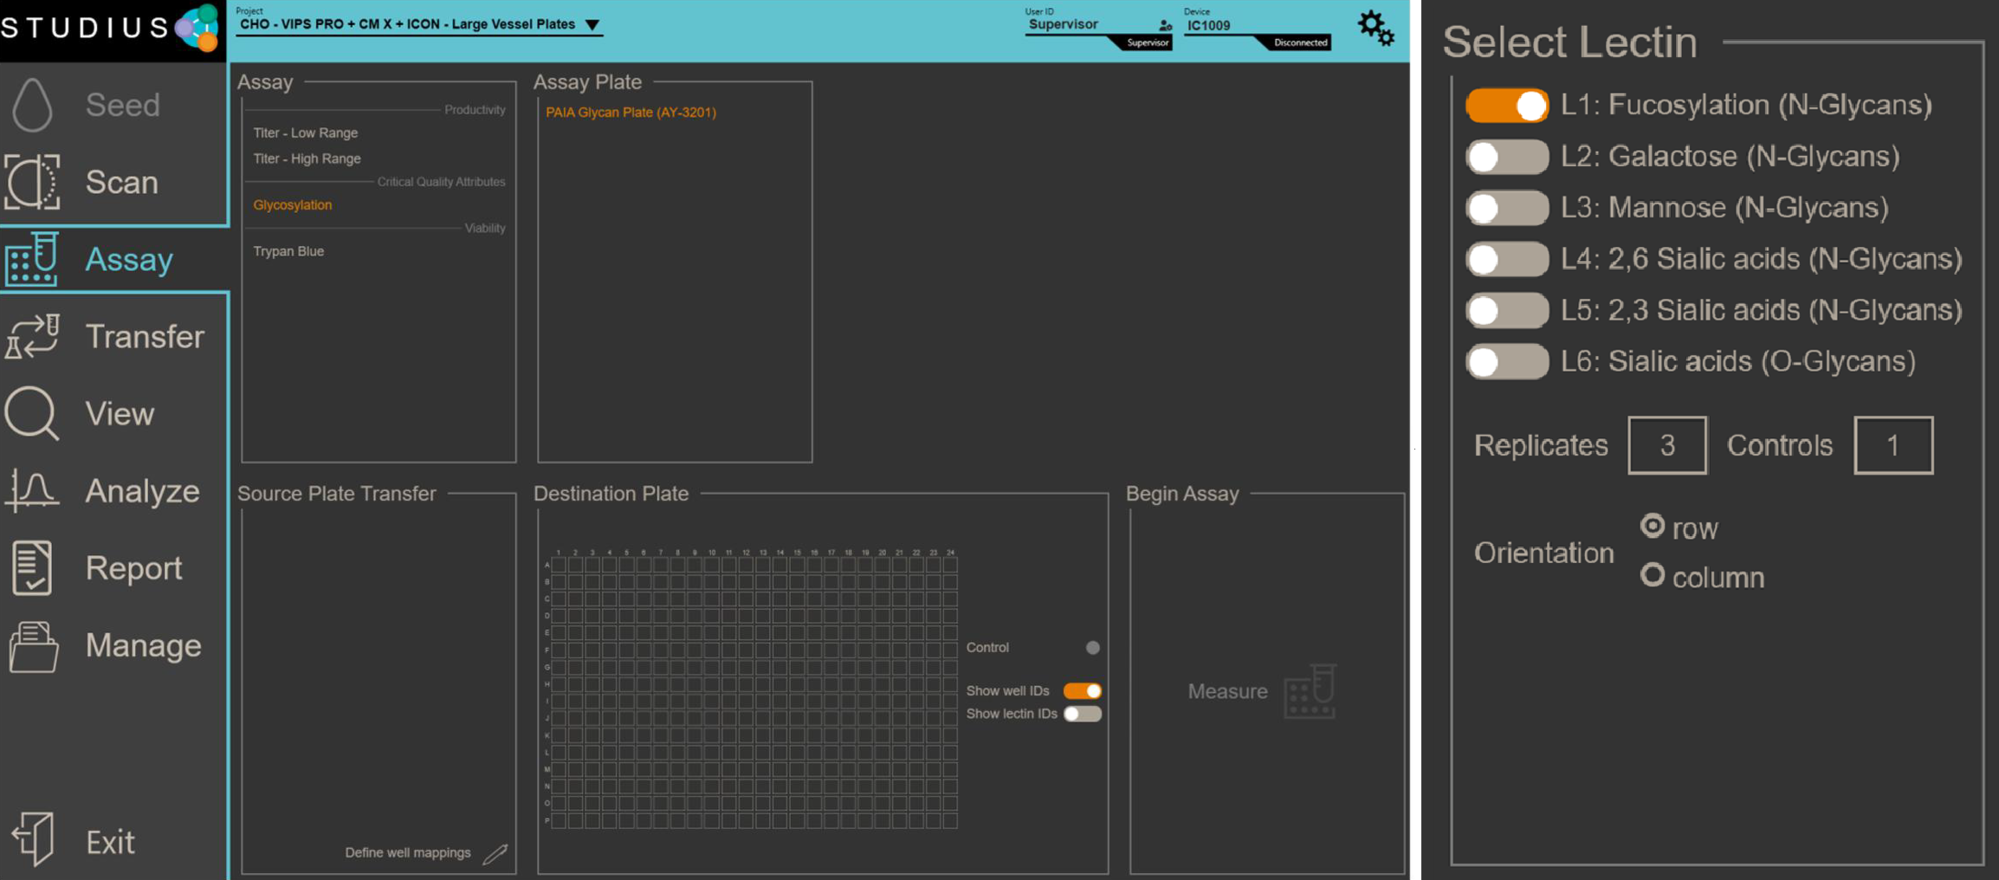
Task: Click the Replicates number field
Action: [x=1667, y=445]
